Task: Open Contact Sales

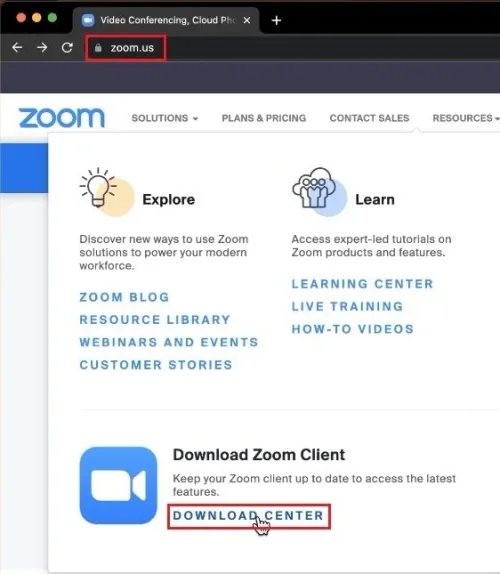Action: click(x=369, y=118)
